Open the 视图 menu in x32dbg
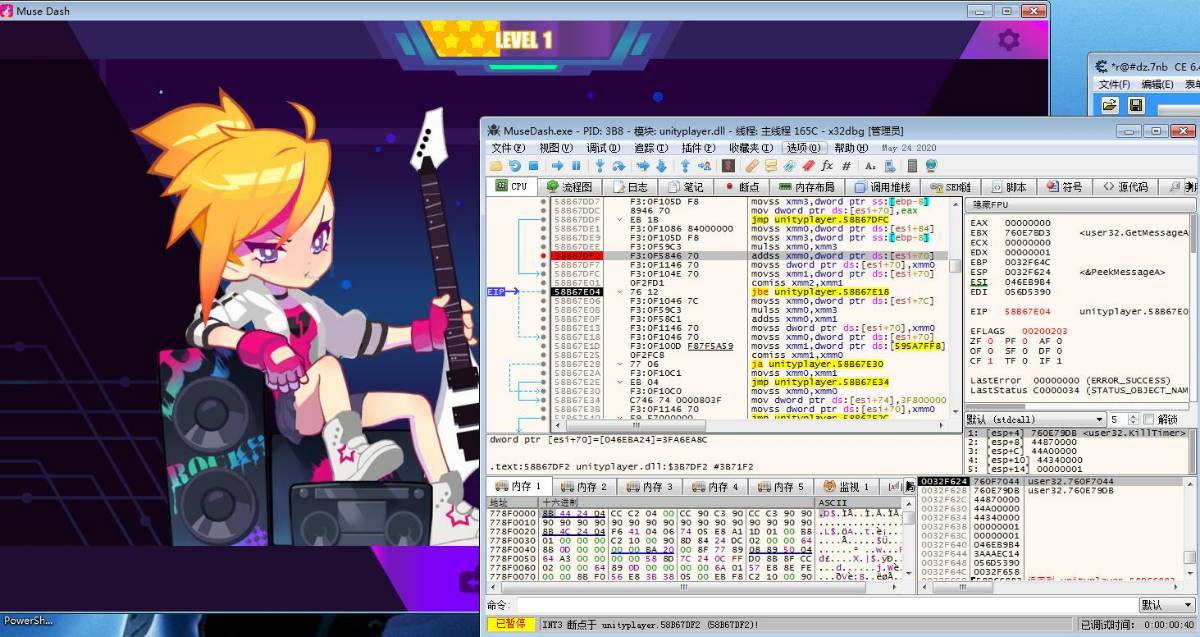The height and width of the screenshot is (637, 1200). (x=555, y=148)
